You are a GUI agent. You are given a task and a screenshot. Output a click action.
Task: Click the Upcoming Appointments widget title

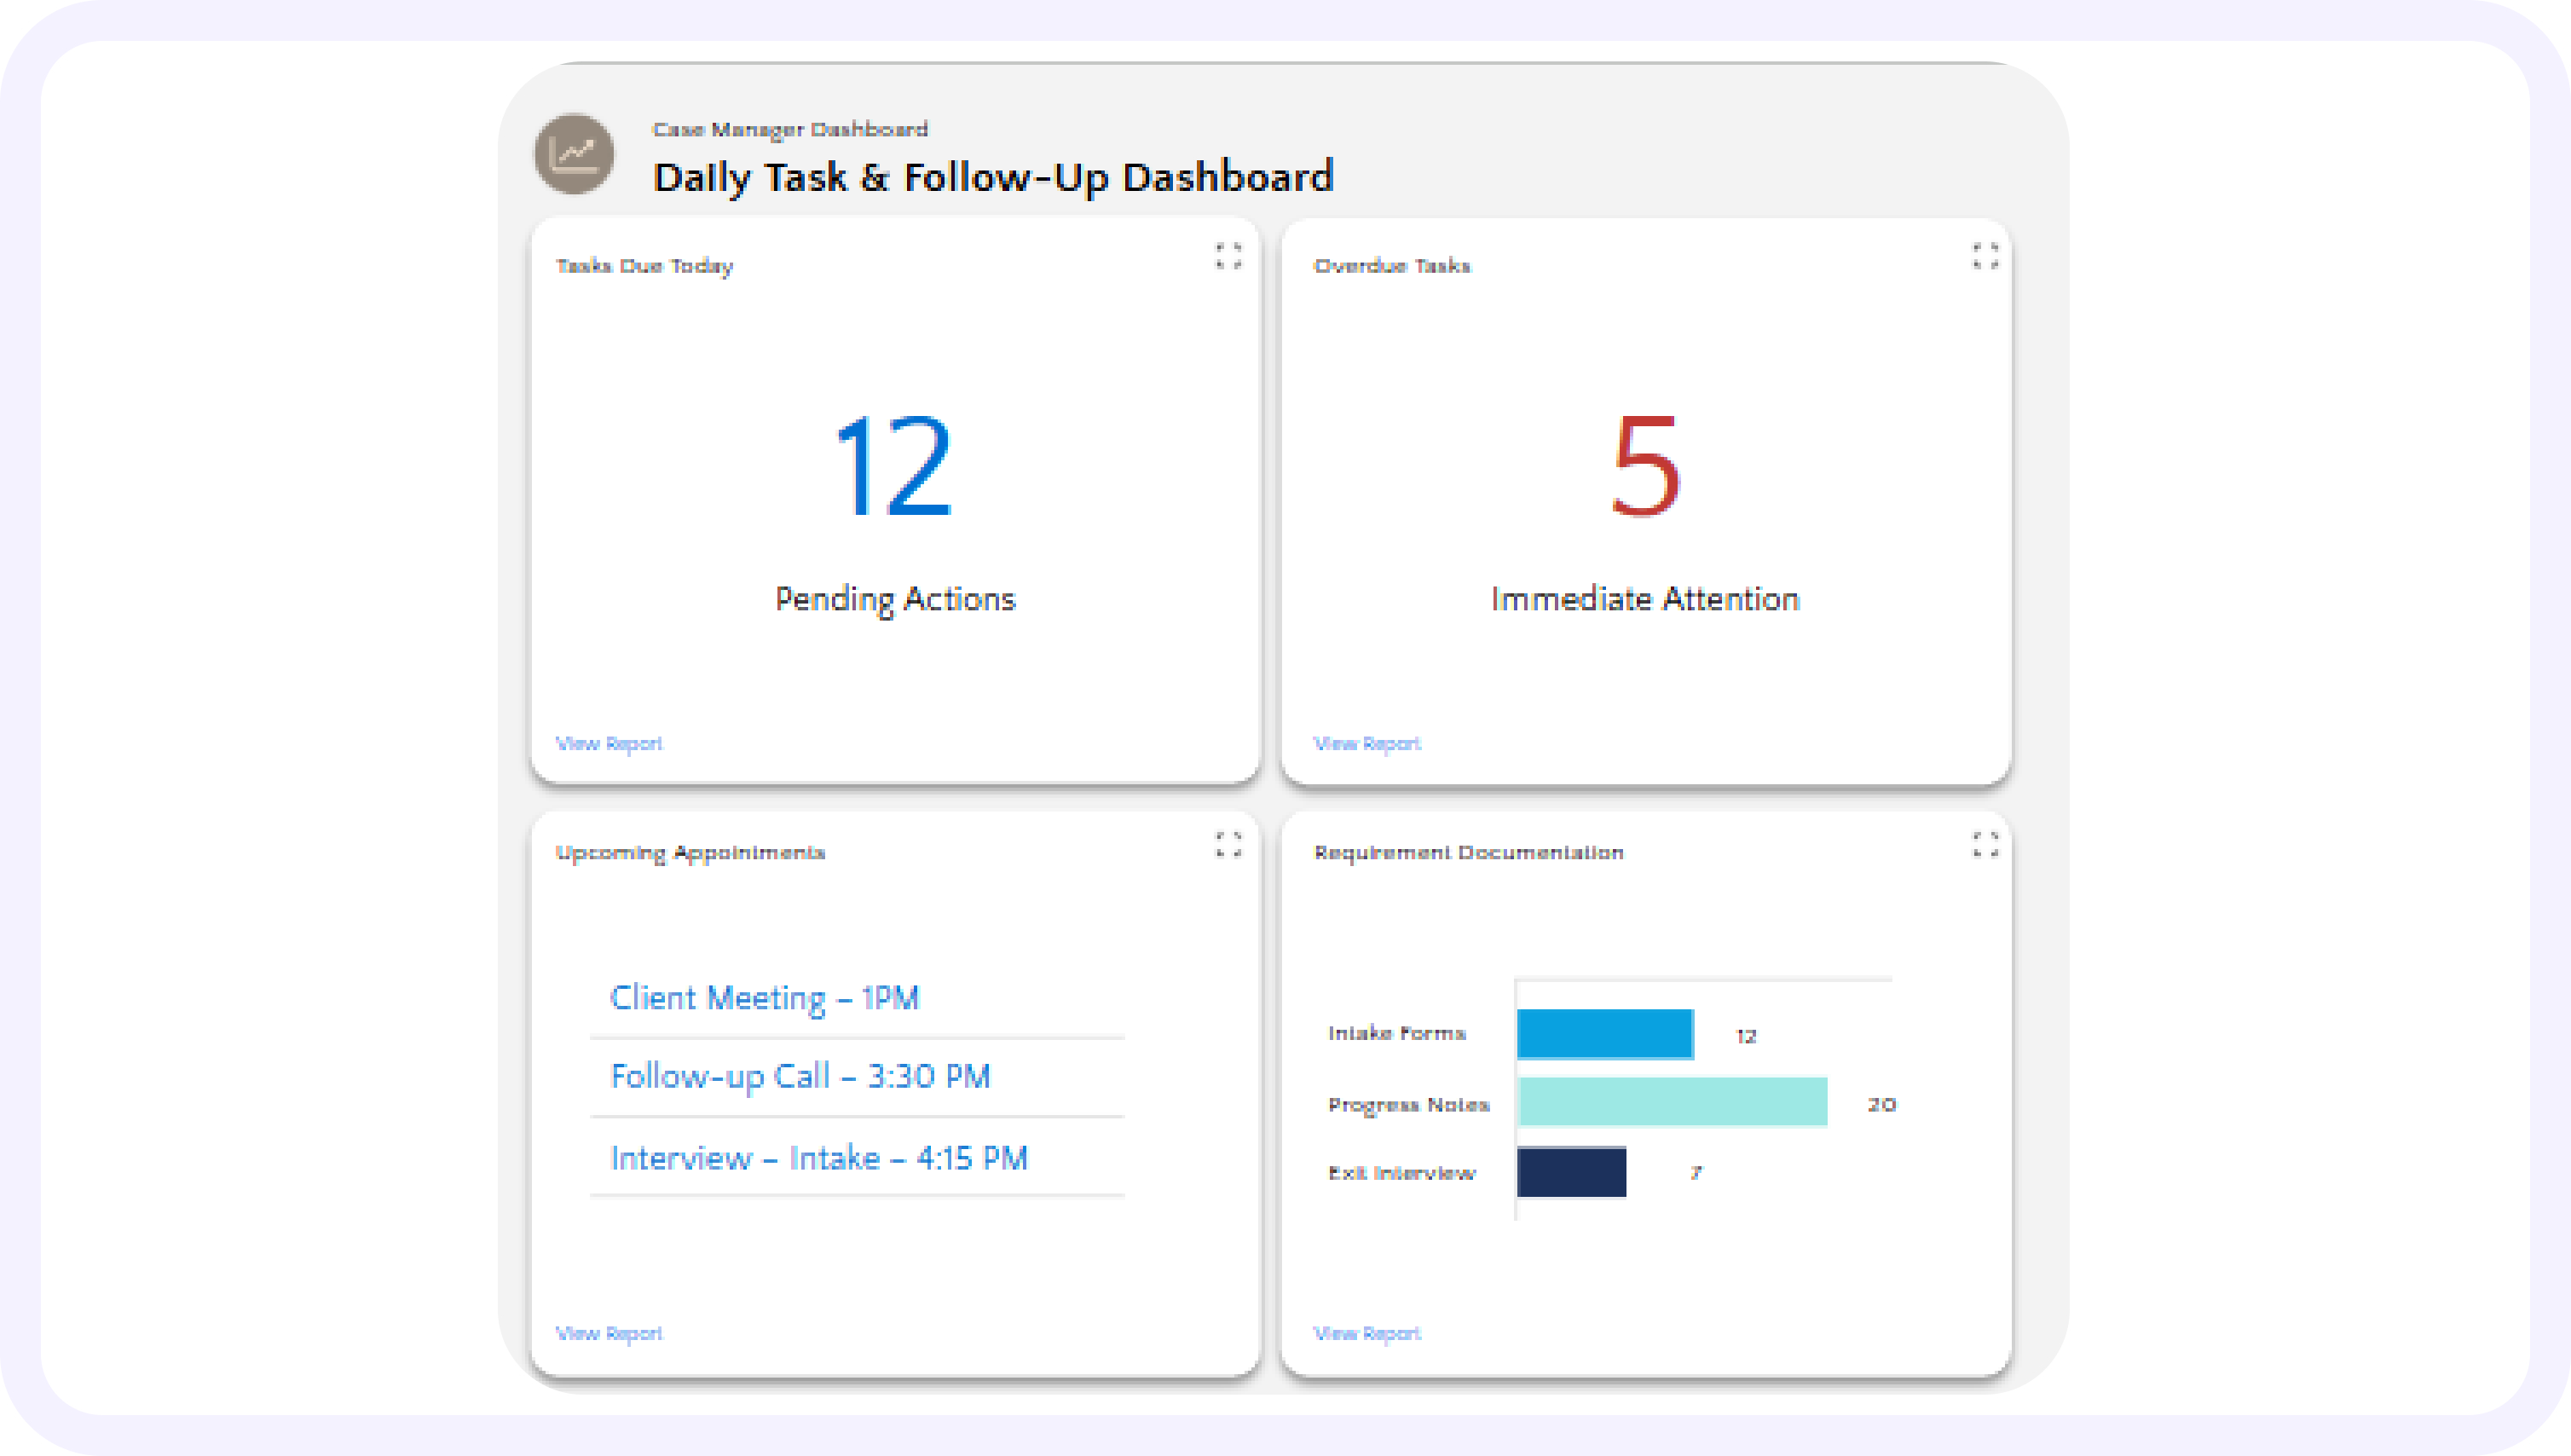[x=690, y=853]
